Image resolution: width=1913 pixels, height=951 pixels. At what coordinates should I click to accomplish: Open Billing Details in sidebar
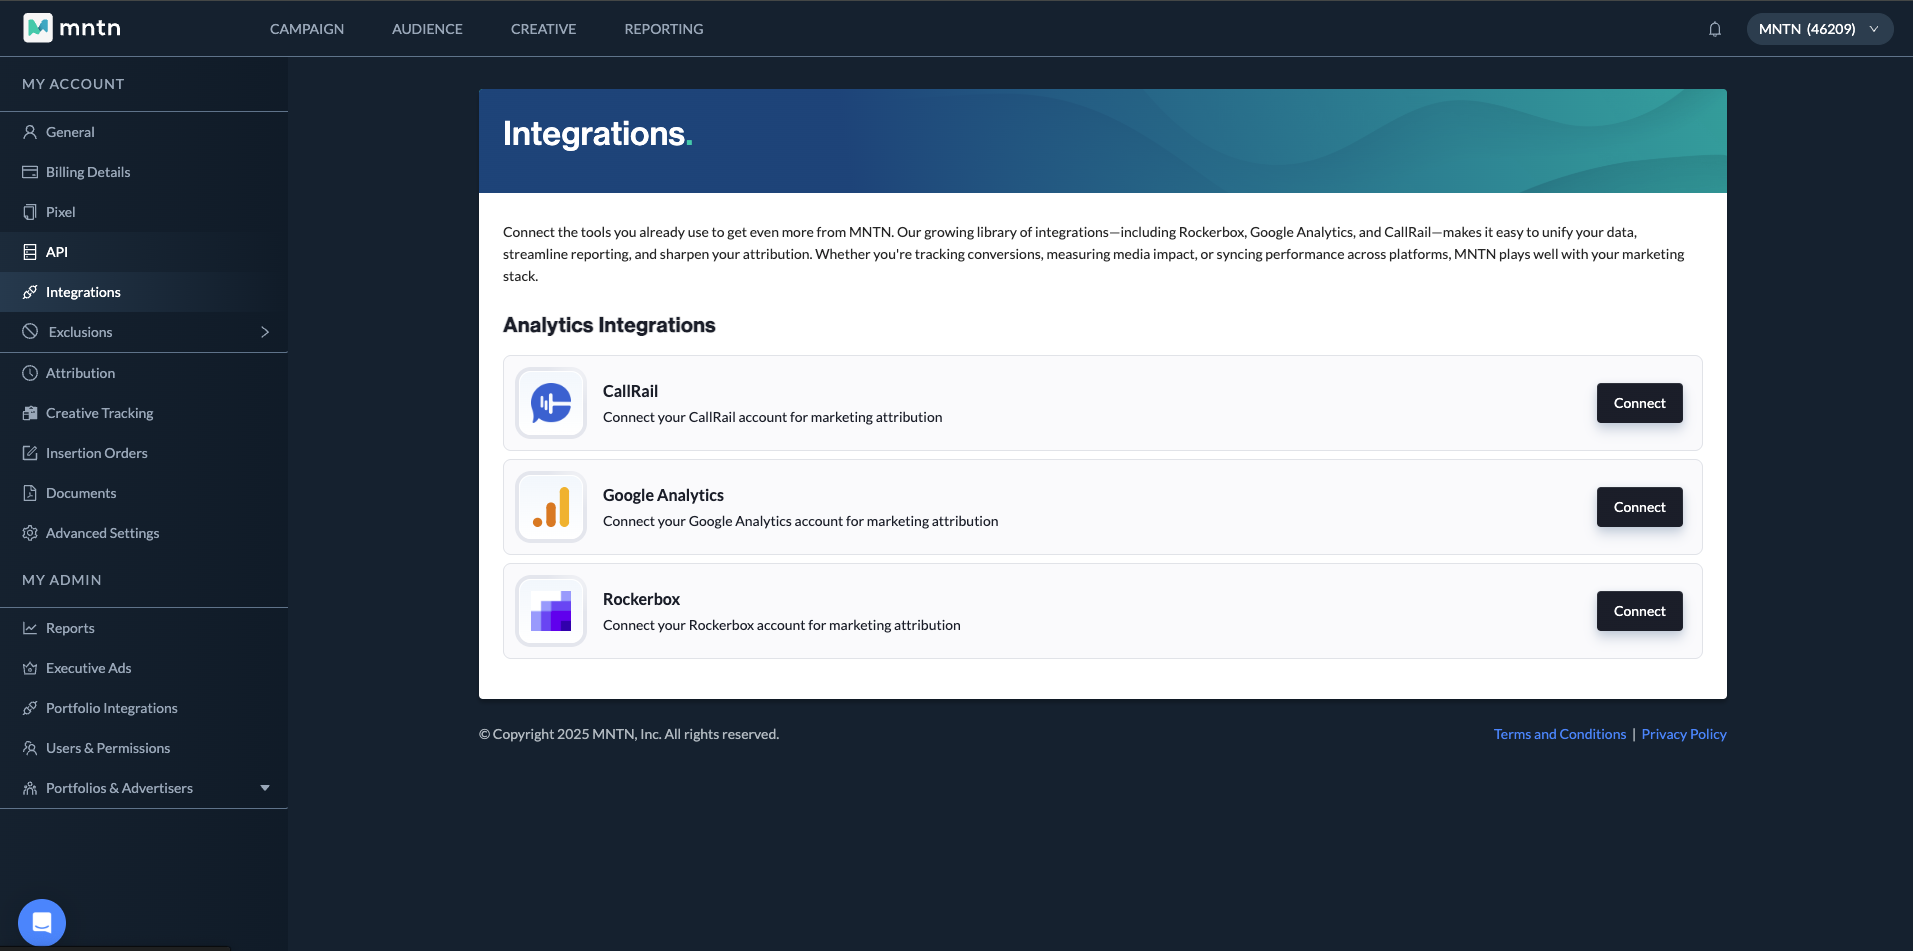coord(88,172)
